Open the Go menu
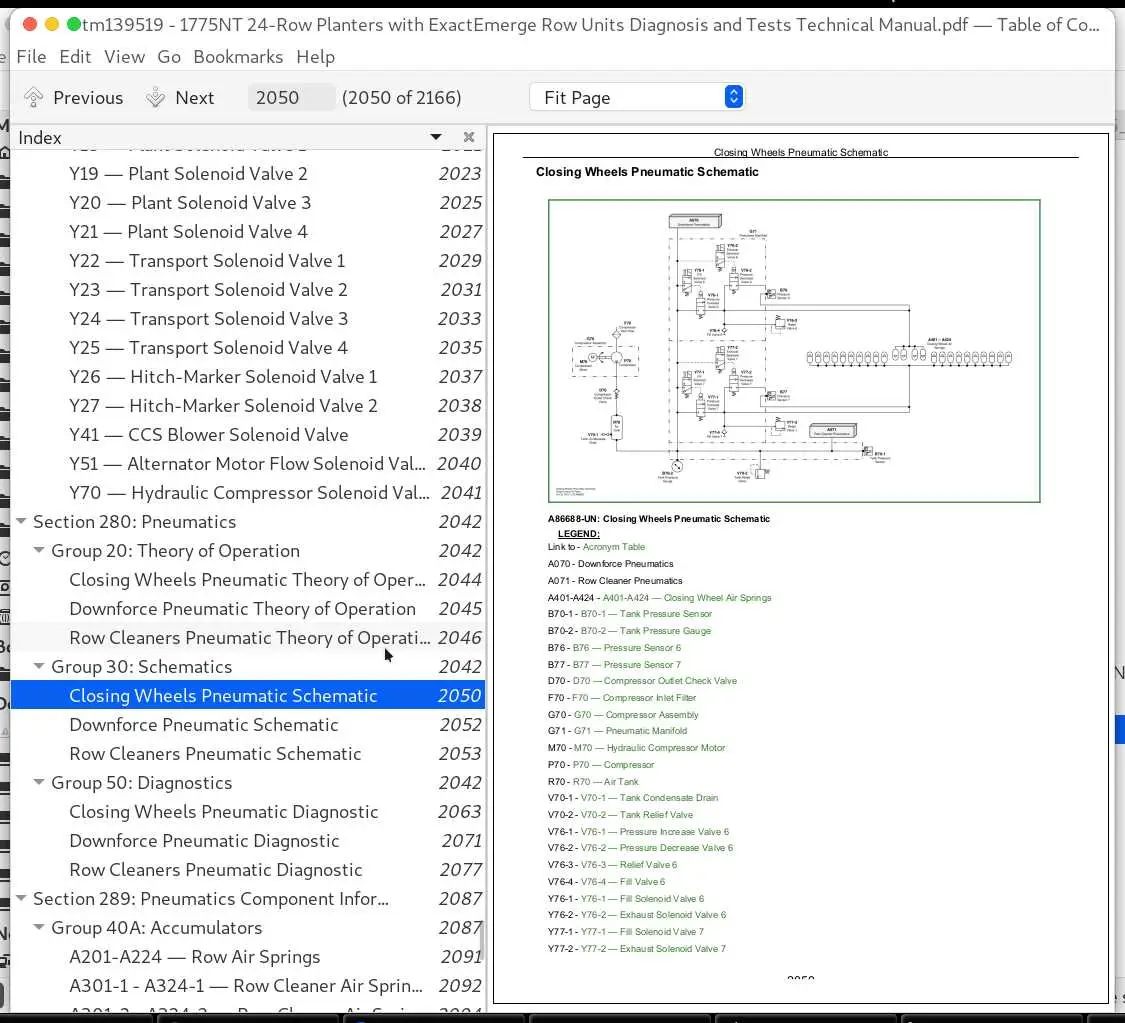Image resolution: width=1125 pixels, height=1023 pixels. [x=169, y=57]
